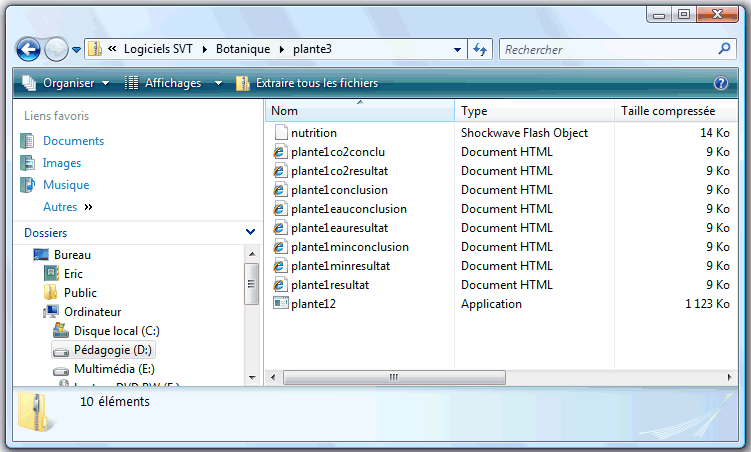Viewport: 751px width, 452px height.
Task: Open Help via the question mark icon
Action: (x=721, y=83)
